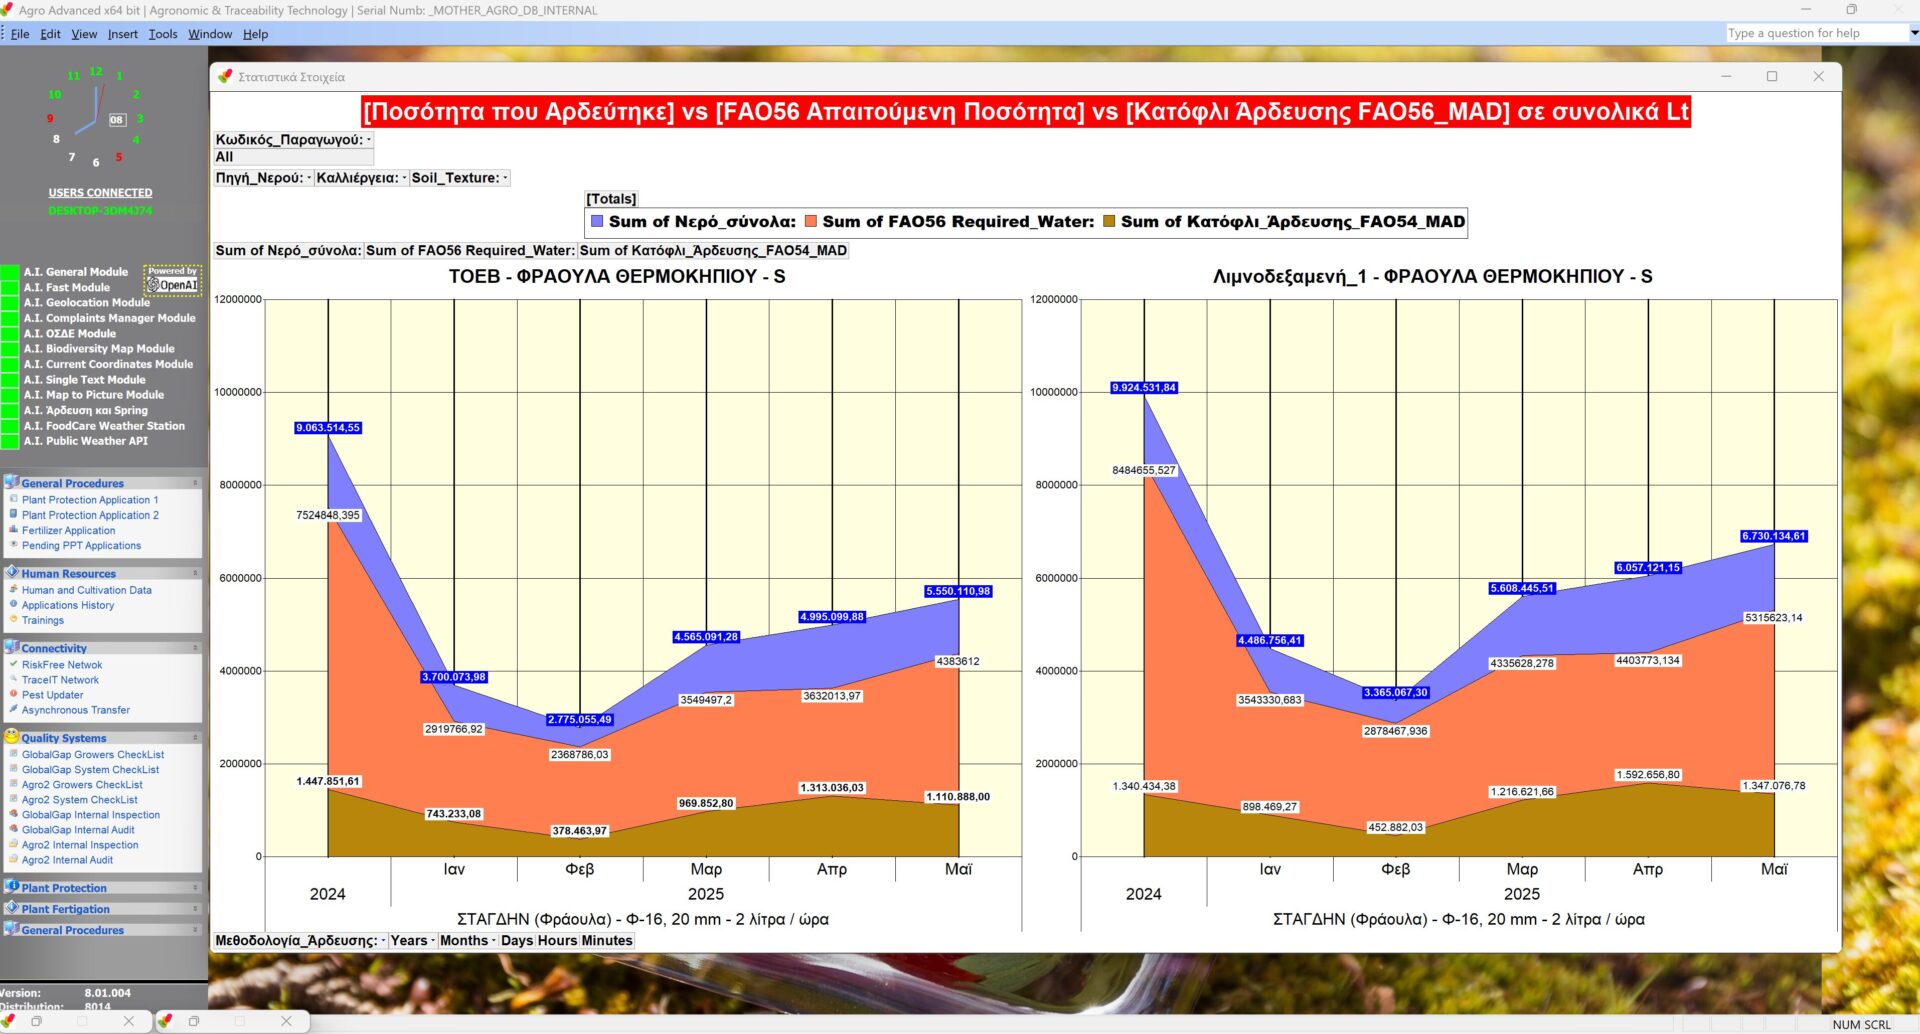Open the Tools menu
Screen dimensions: 1920x1034
pyautogui.click(x=163, y=34)
